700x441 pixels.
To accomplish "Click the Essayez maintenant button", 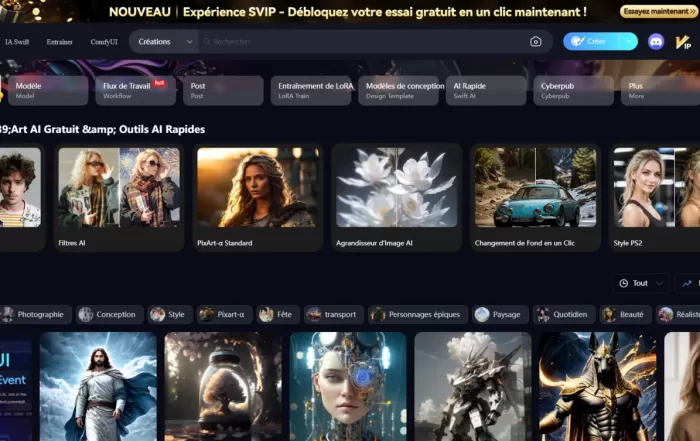I will [x=658, y=12].
